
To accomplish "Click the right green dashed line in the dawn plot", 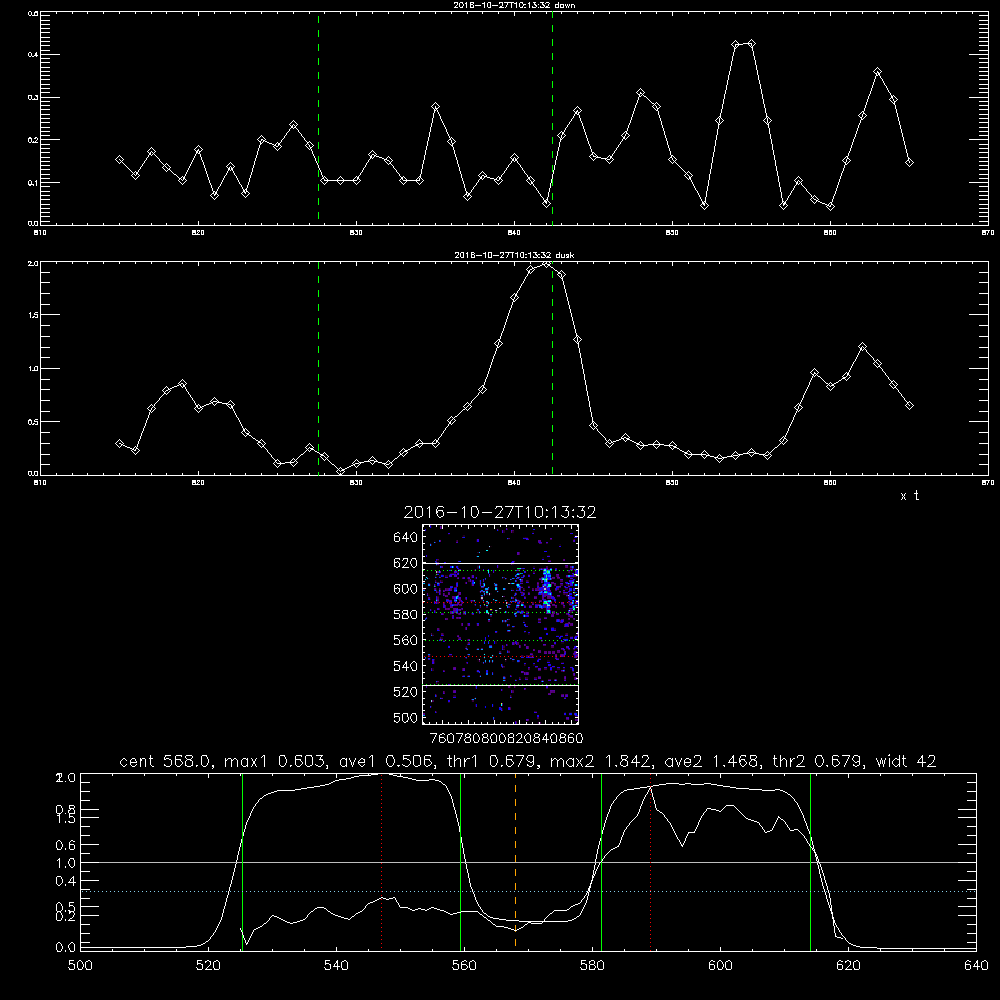I will pyautogui.click(x=552, y=118).
